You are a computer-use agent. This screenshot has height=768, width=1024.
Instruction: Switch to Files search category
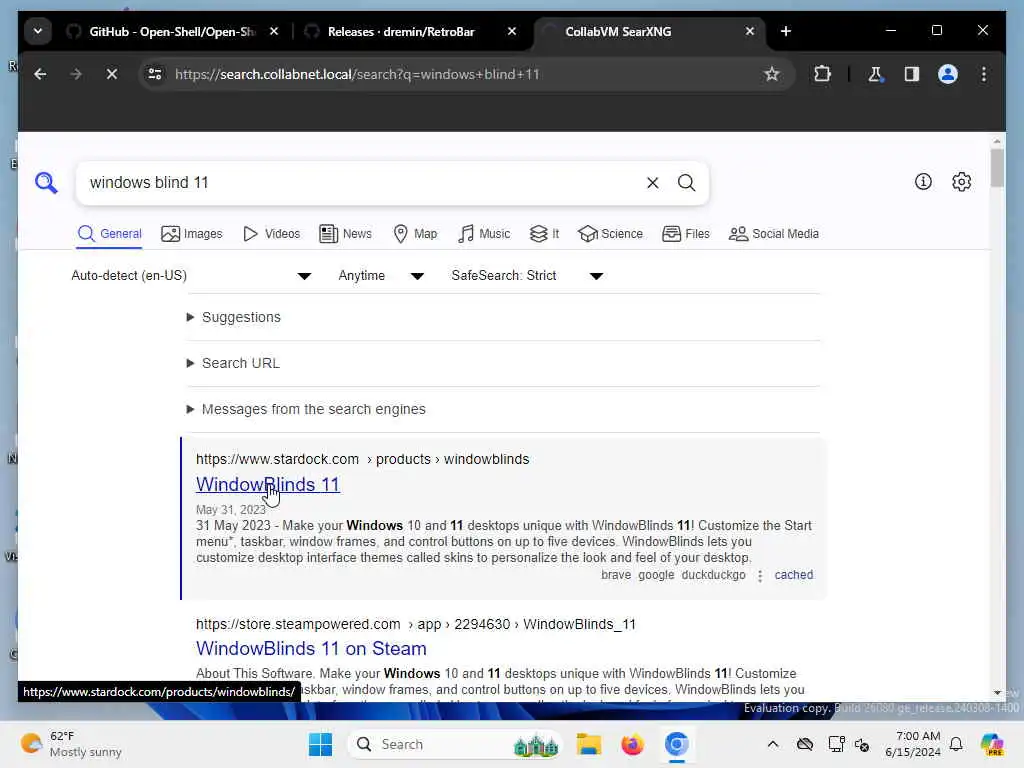click(686, 234)
